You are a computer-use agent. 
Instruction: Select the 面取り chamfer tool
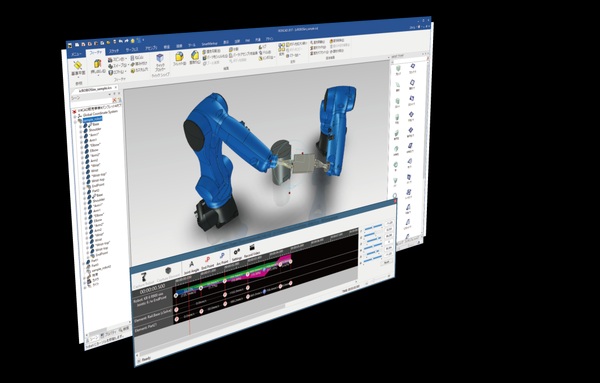[195, 58]
